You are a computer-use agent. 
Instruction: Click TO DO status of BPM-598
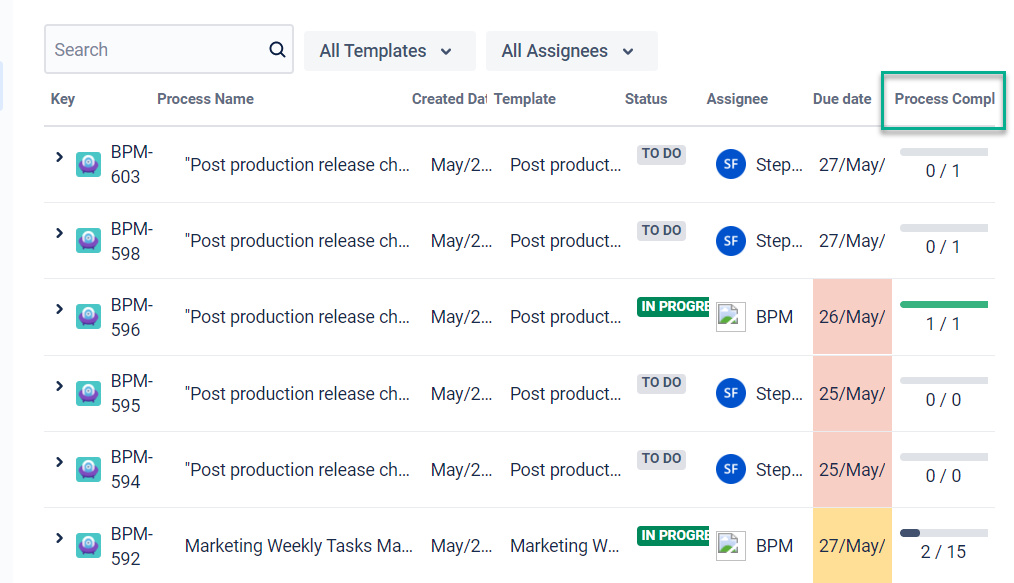click(x=661, y=230)
